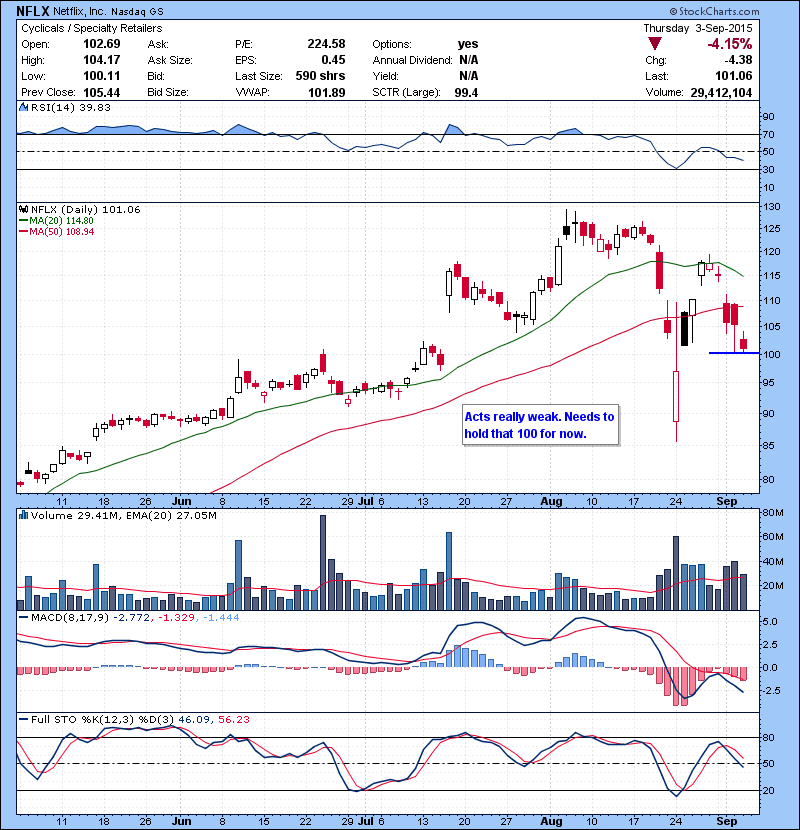Select the Last price 101.06 in the header

[734, 76]
